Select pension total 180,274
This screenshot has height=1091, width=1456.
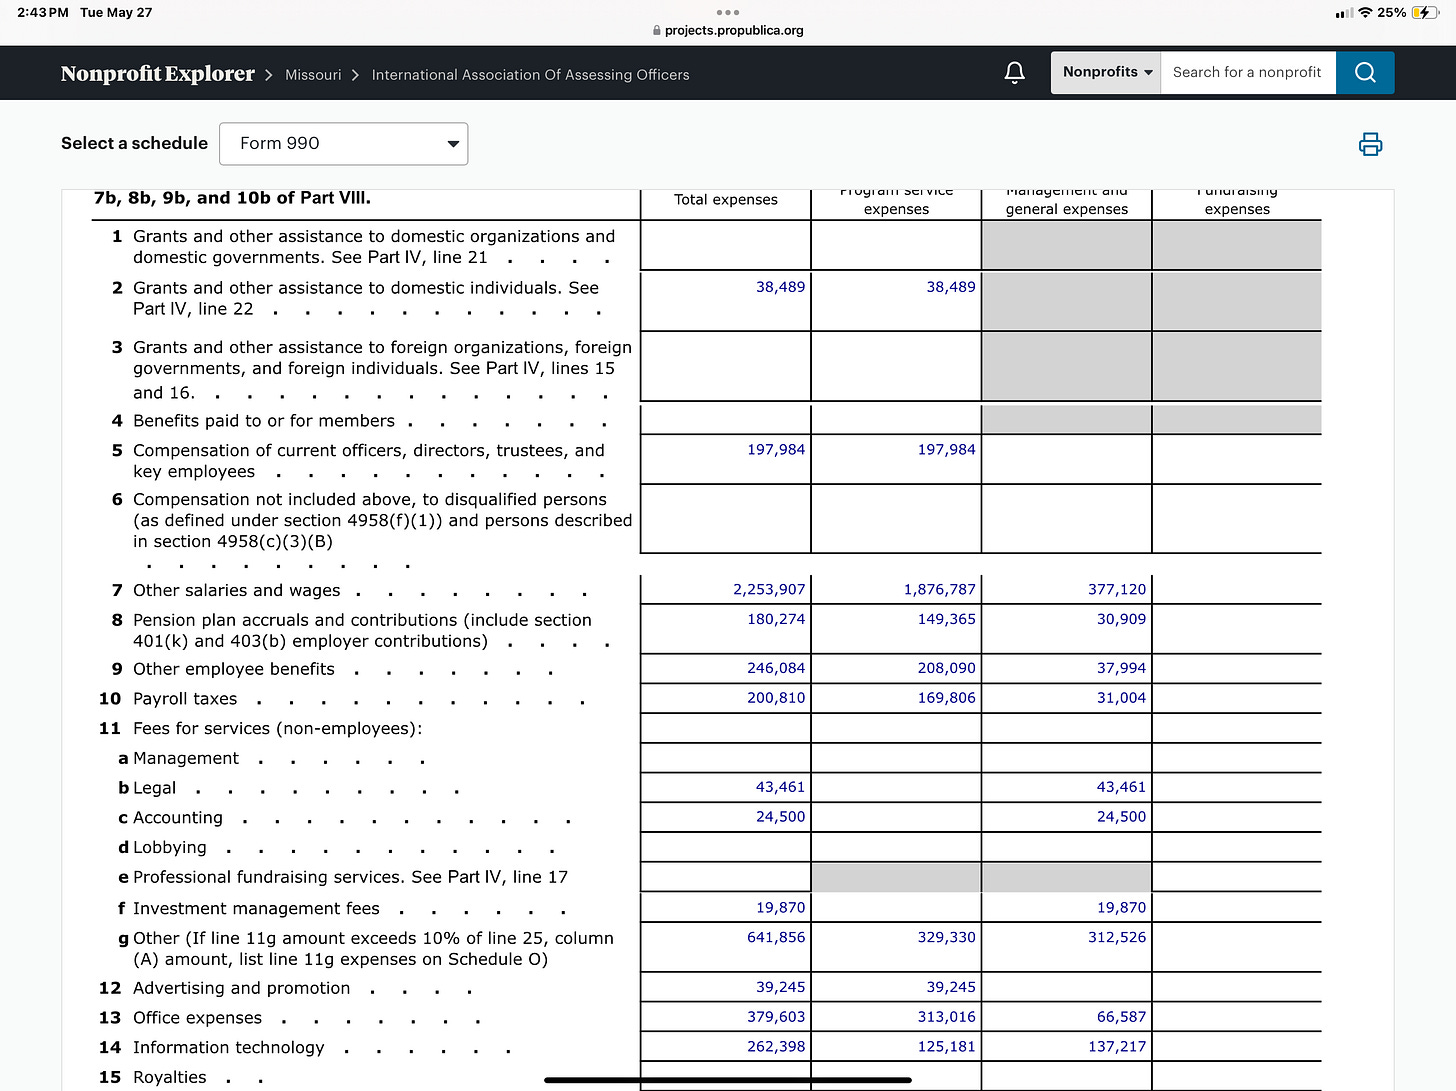tap(776, 620)
